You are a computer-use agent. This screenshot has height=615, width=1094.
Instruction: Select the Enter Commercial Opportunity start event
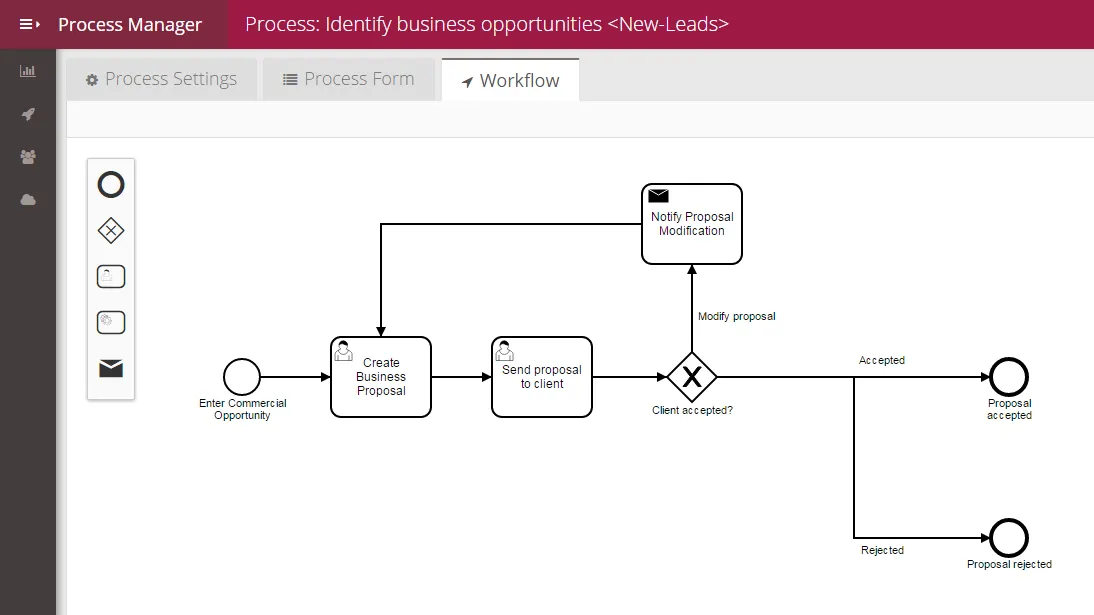click(242, 377)
